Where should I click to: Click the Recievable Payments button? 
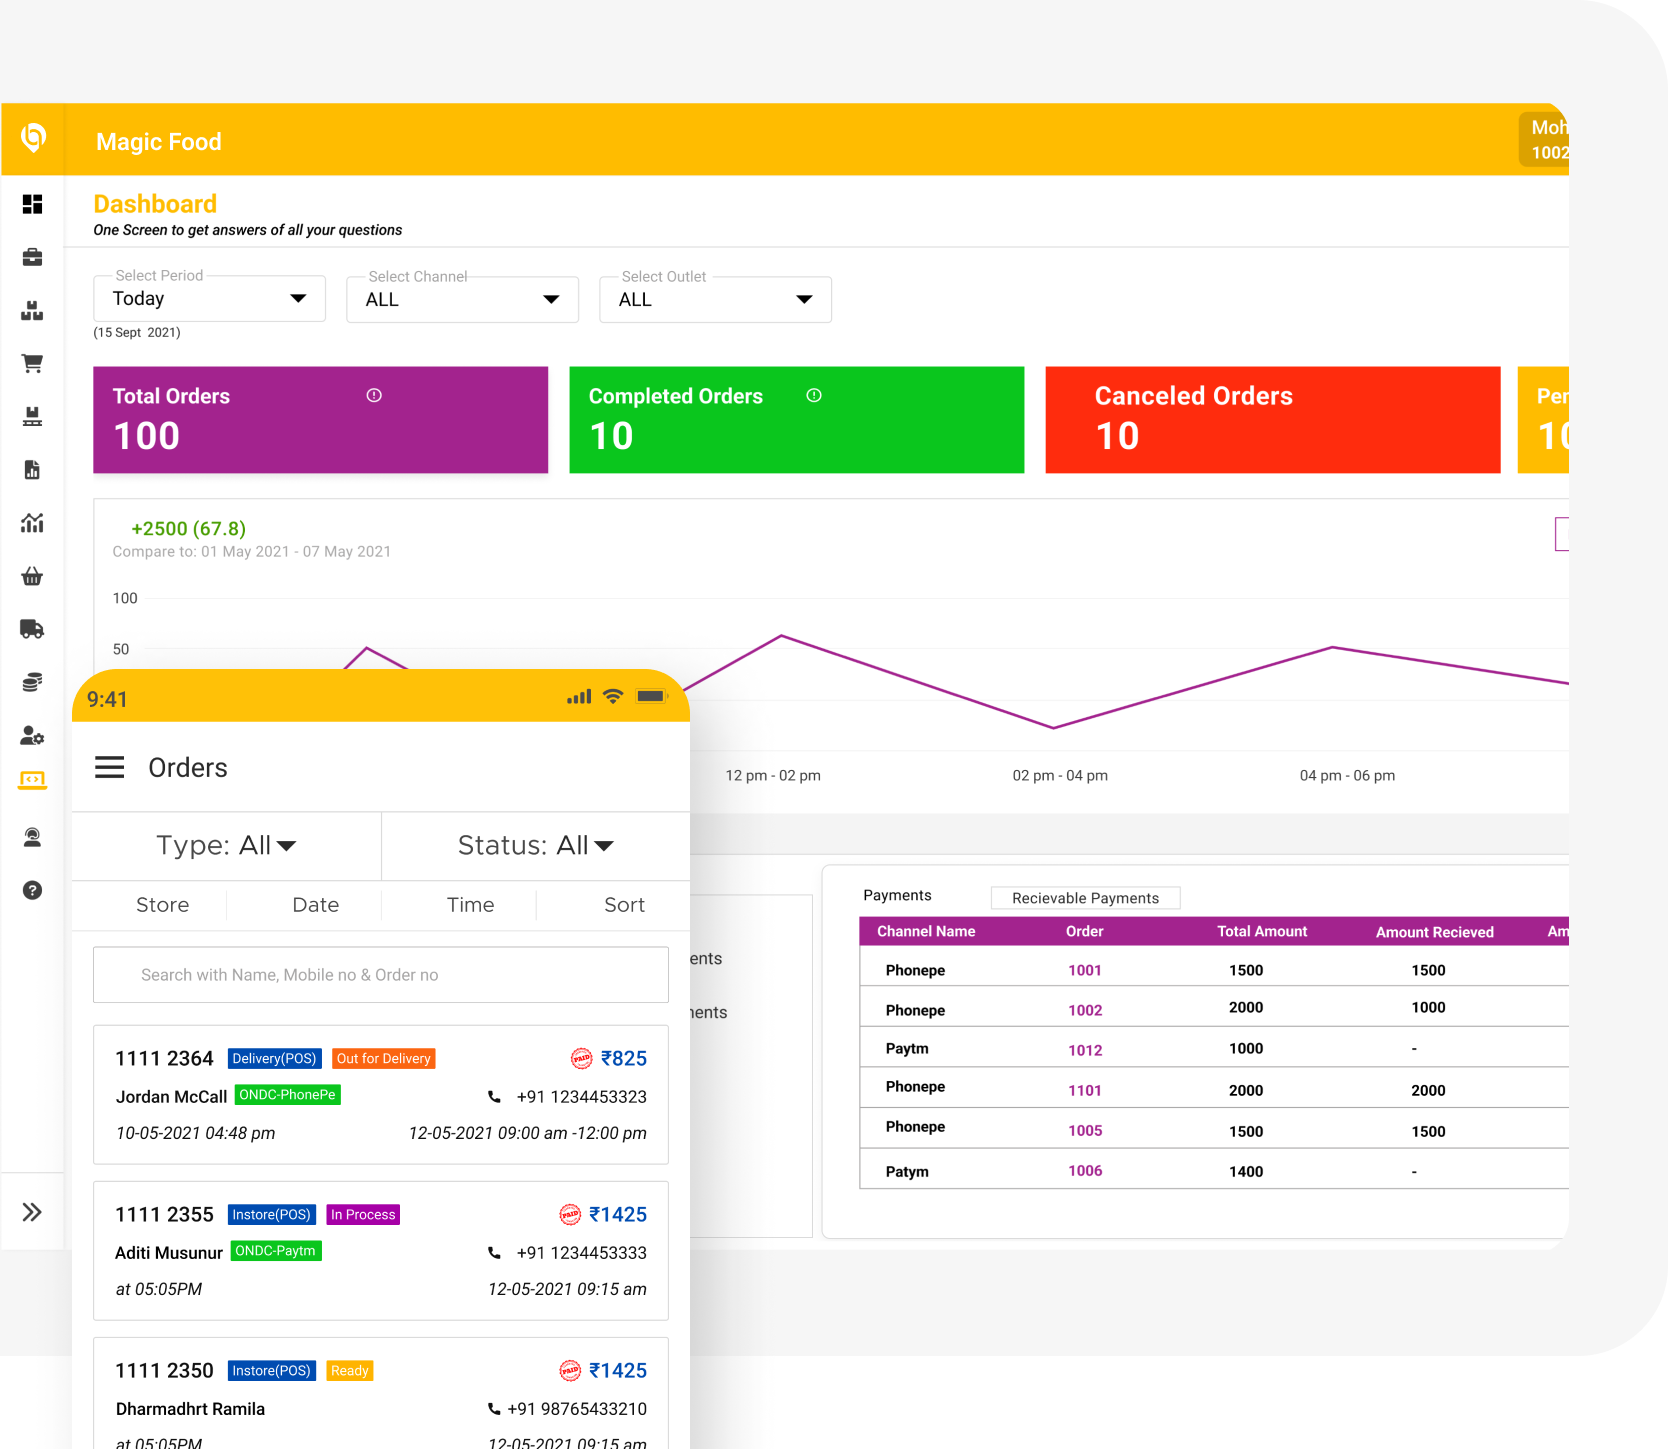[1085, 898]
